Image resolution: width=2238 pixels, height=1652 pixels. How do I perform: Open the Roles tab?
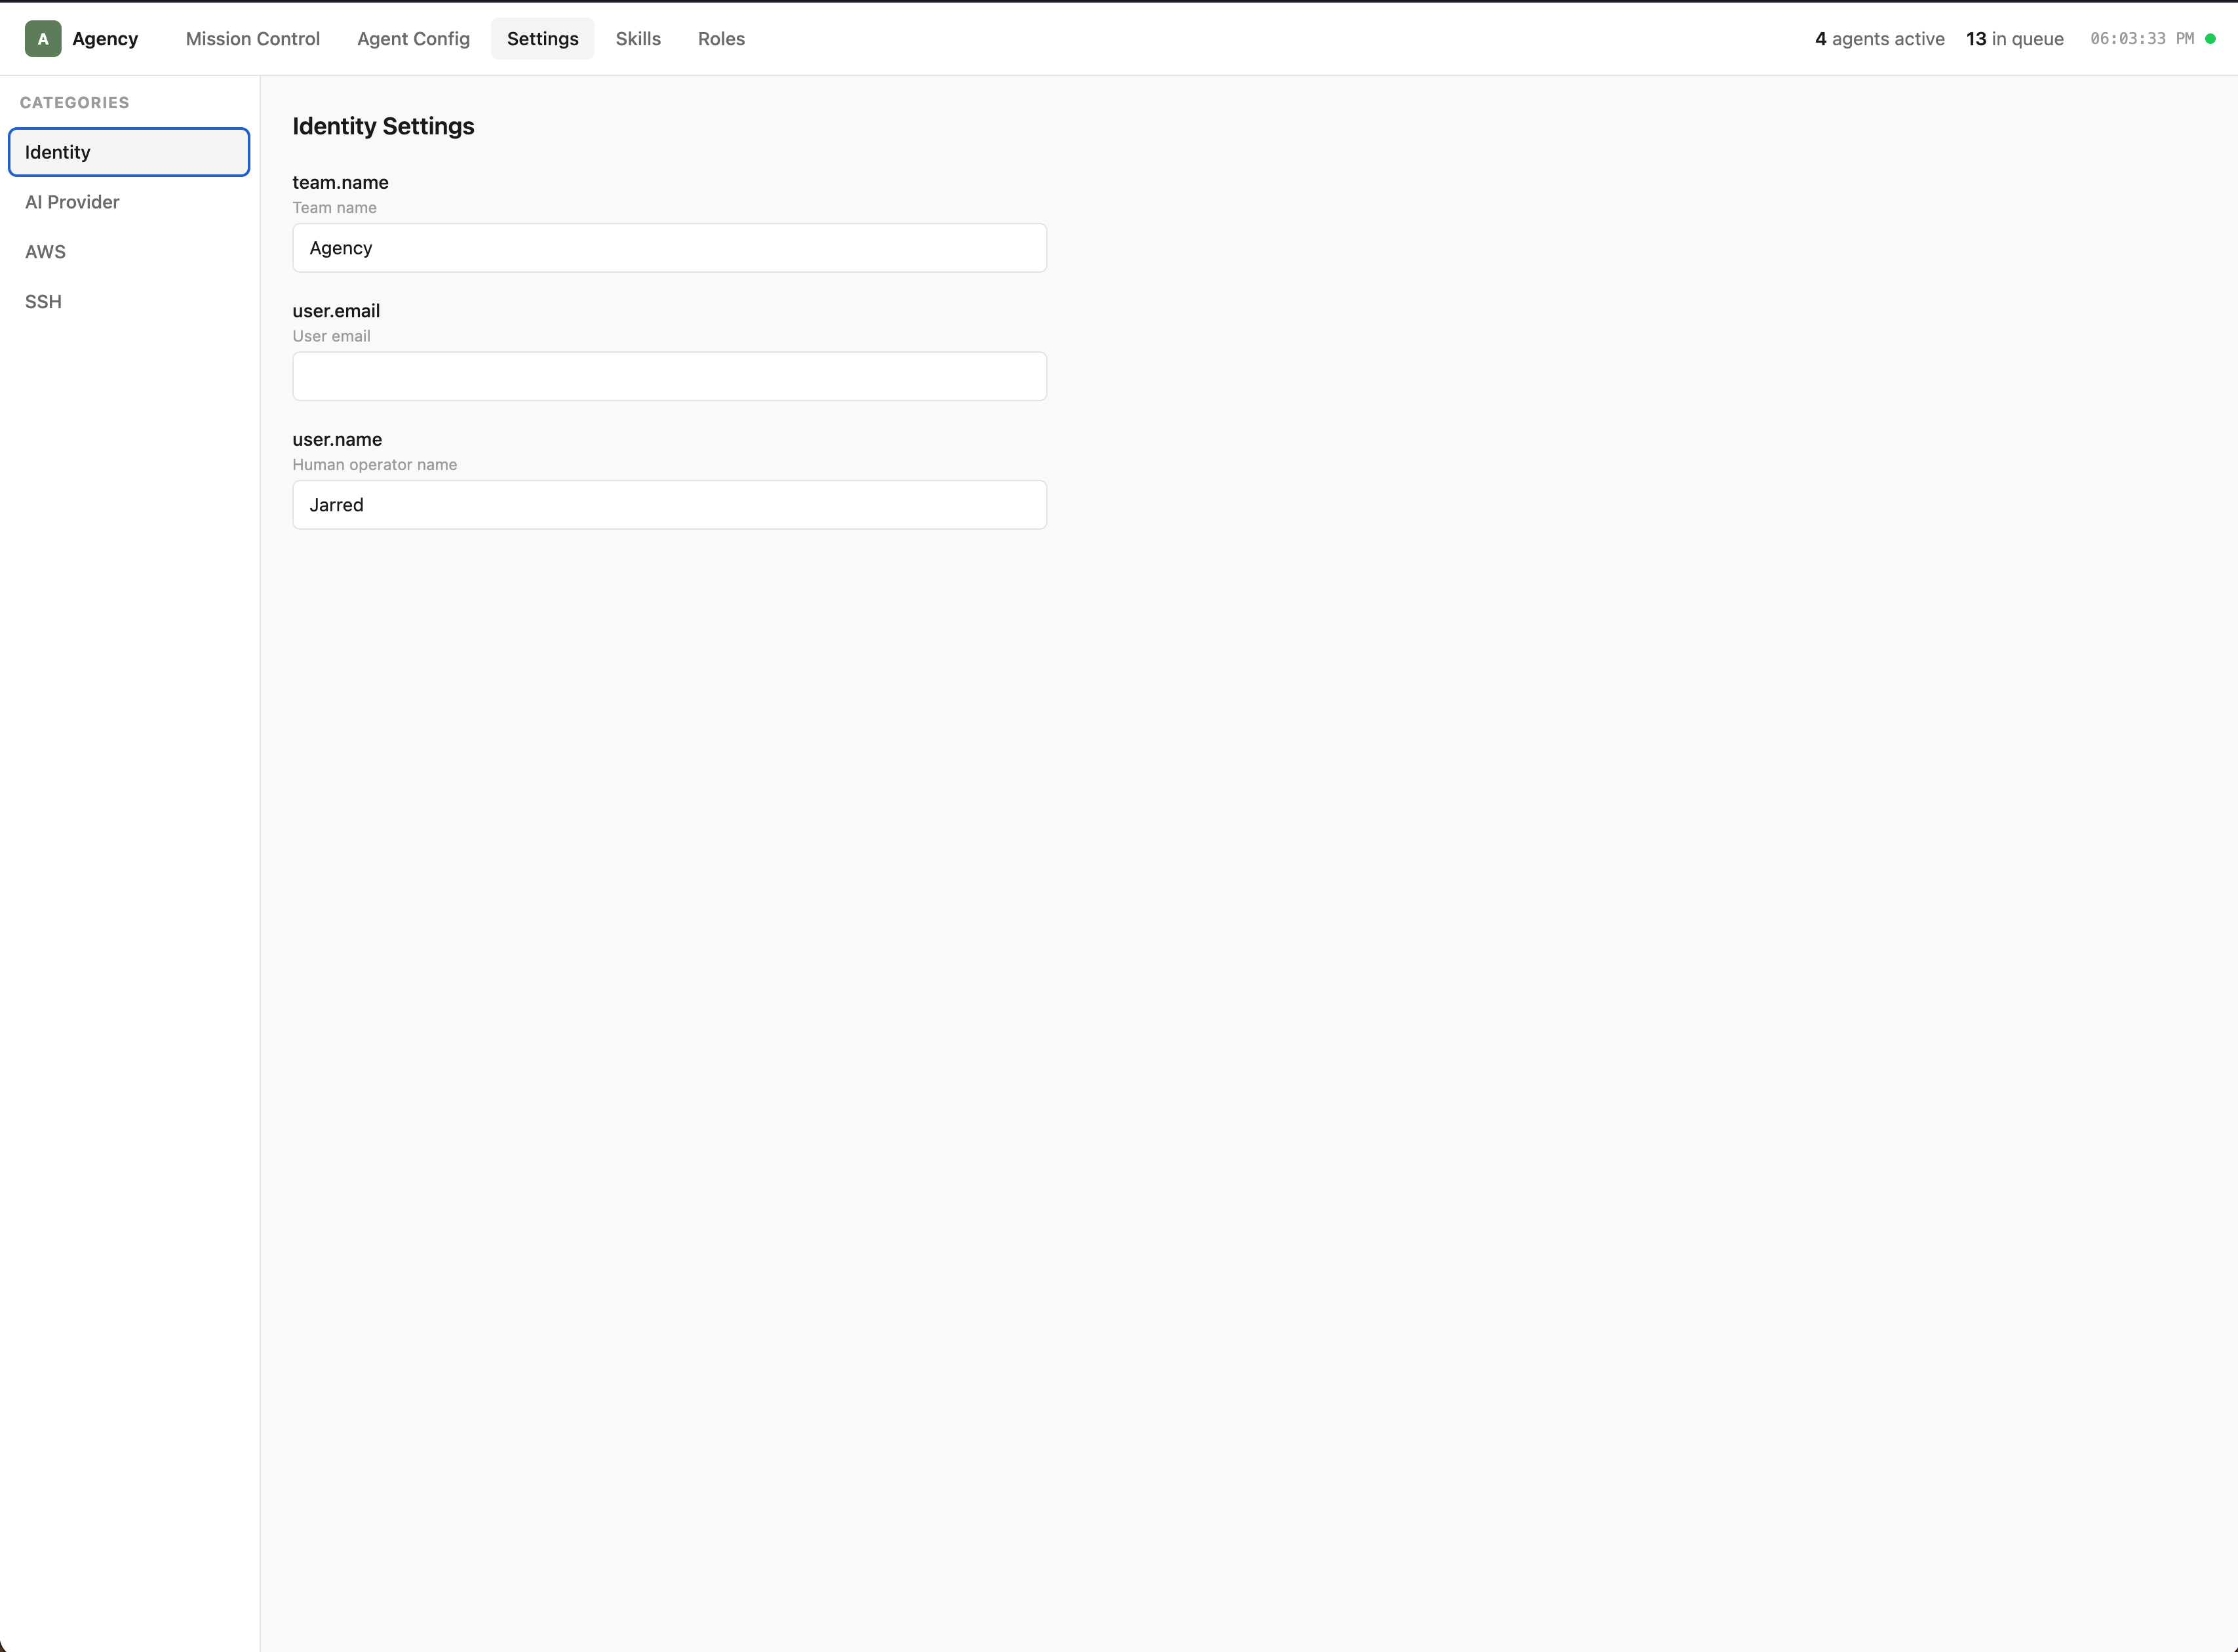(721, 39)
